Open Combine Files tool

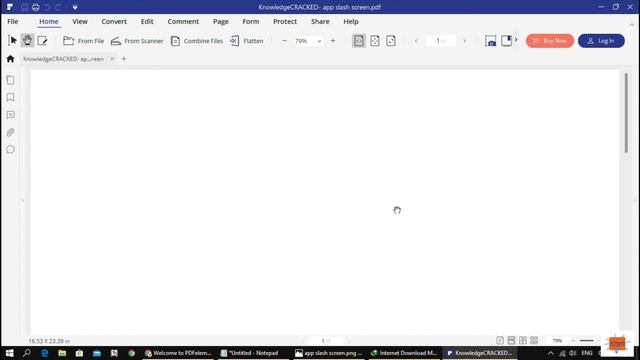[x=197, y=41]
